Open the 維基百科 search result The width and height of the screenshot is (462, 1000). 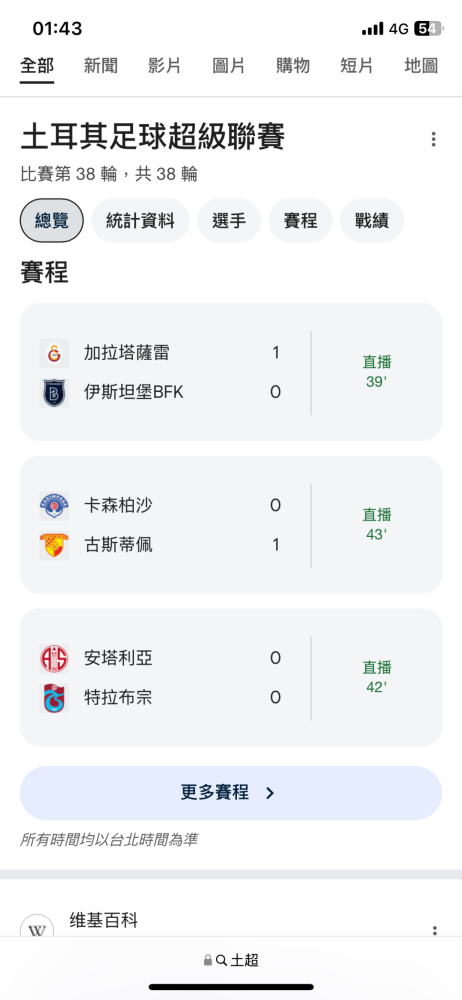click(x=103, y=920)
